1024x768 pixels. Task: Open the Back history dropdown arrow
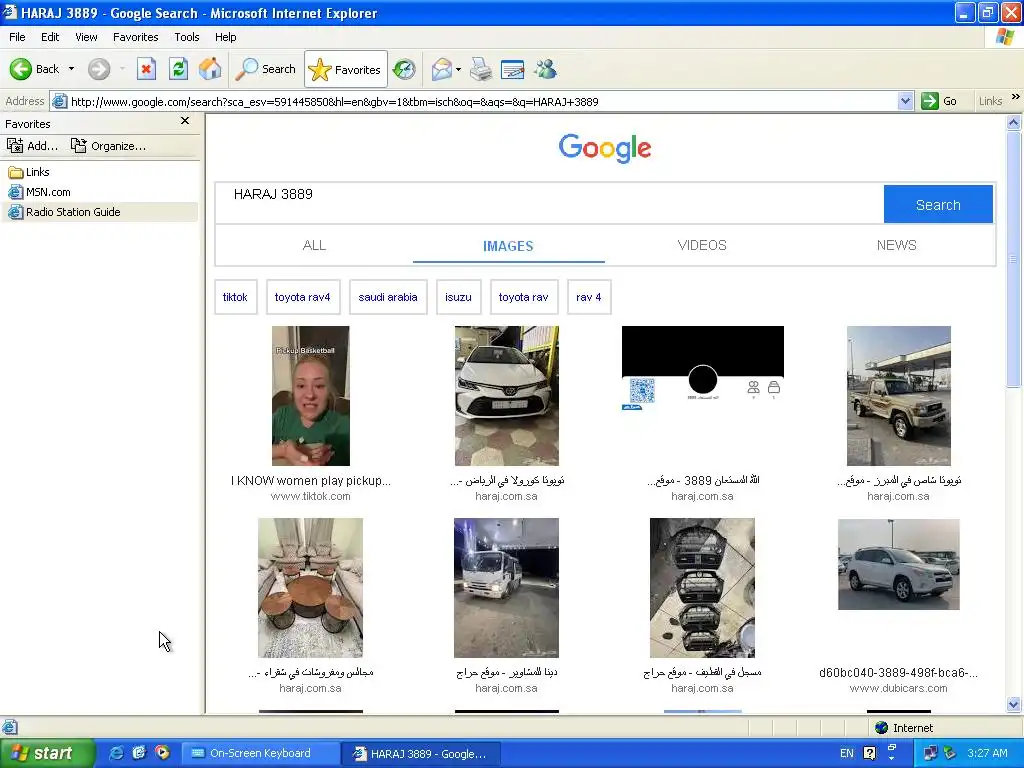(71, 69)
